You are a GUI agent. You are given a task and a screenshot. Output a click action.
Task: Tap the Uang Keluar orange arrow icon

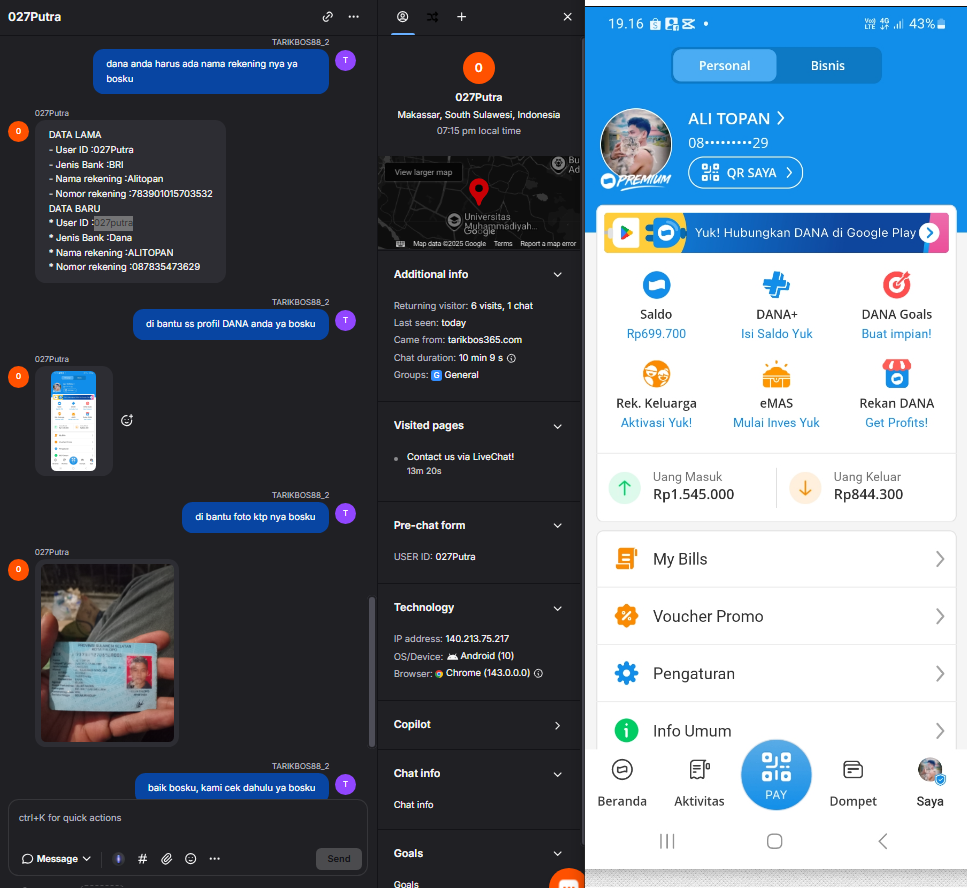[x=805, y=488]
